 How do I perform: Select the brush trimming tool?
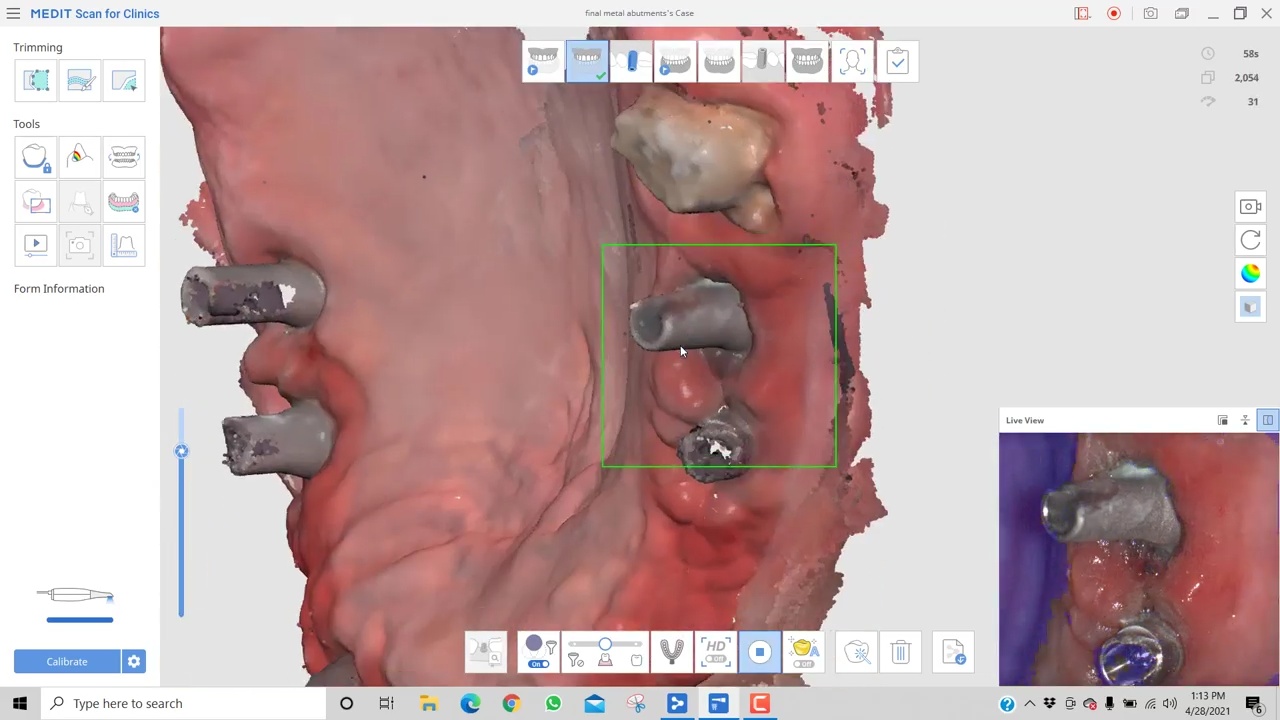(x=80, y=81)
